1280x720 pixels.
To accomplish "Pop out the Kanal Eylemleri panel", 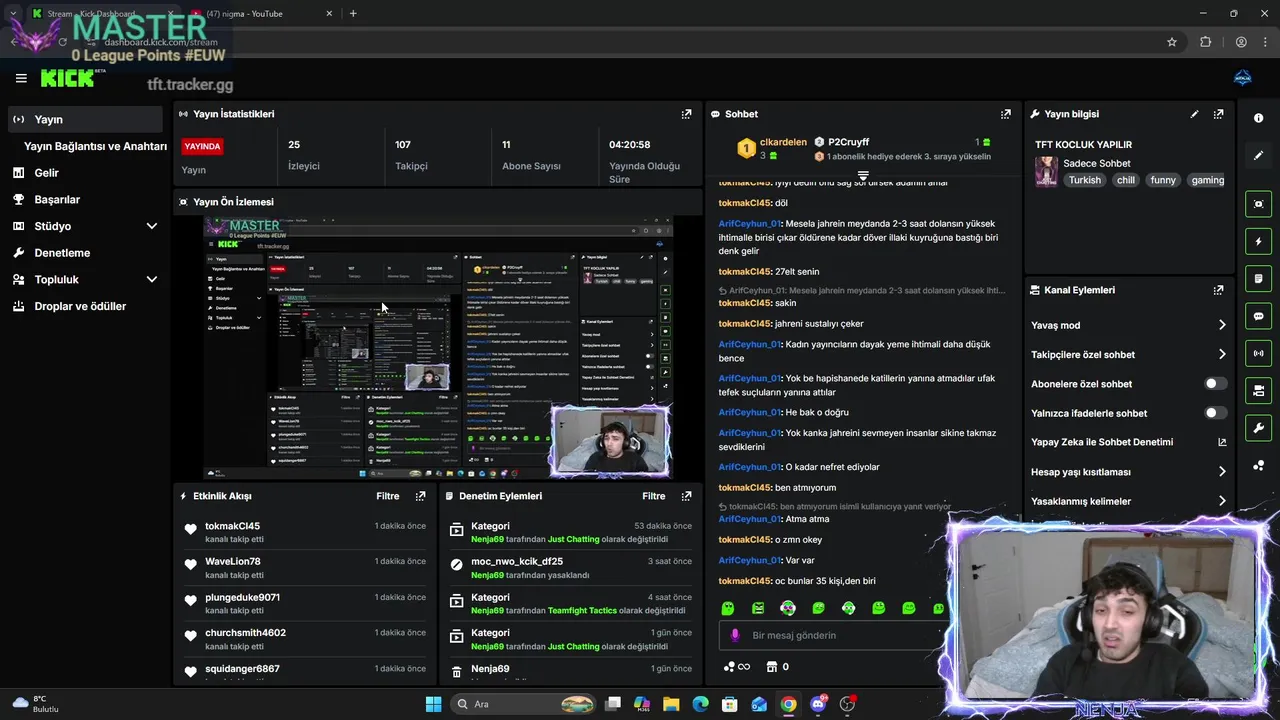I will pyautogui.click(x=1218, y=290).
